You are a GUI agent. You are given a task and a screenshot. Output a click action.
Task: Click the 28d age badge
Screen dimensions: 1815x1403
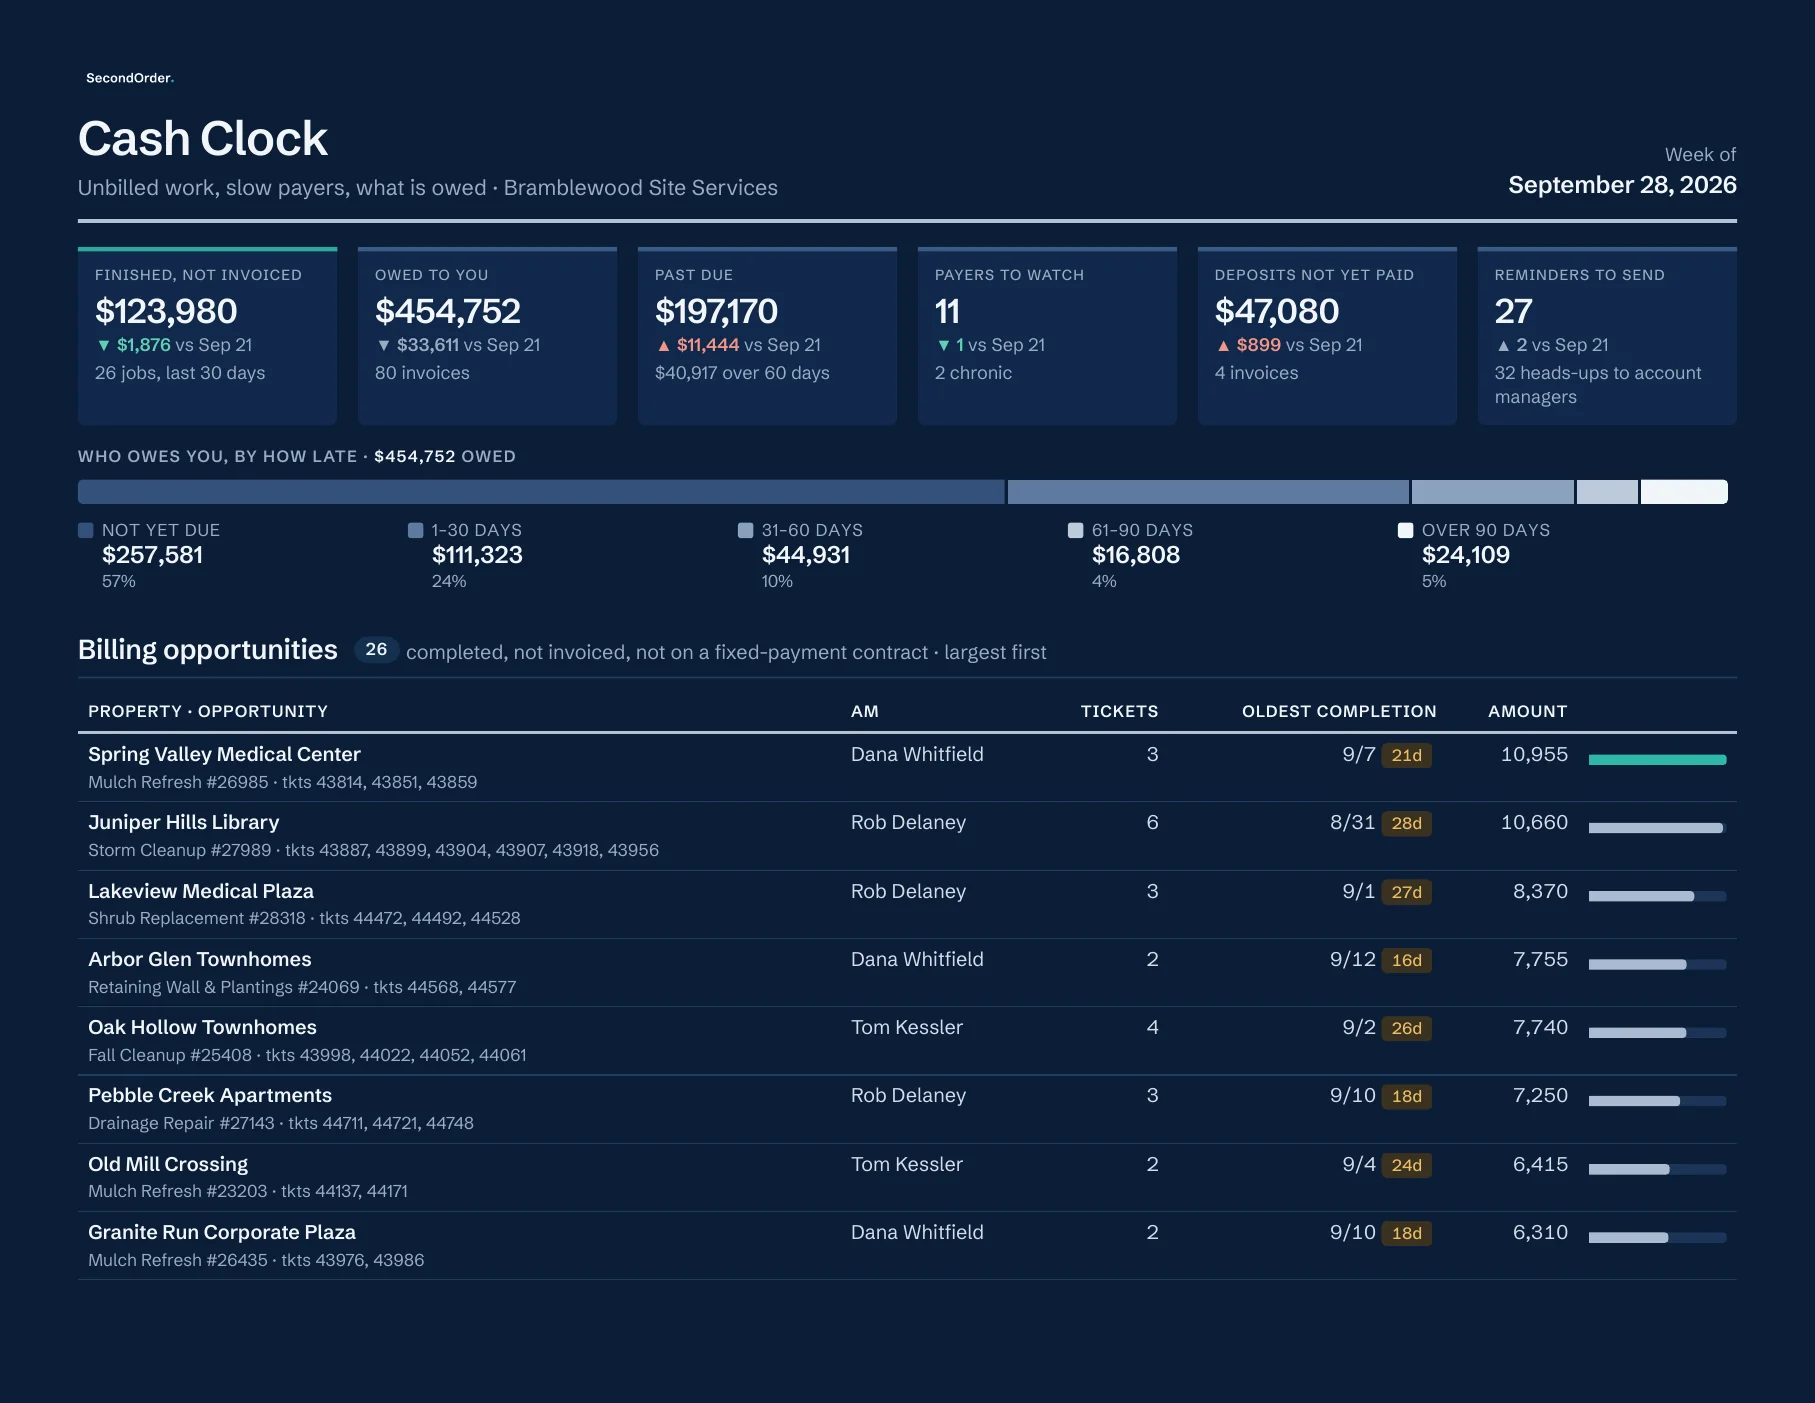pos(1406,823)
